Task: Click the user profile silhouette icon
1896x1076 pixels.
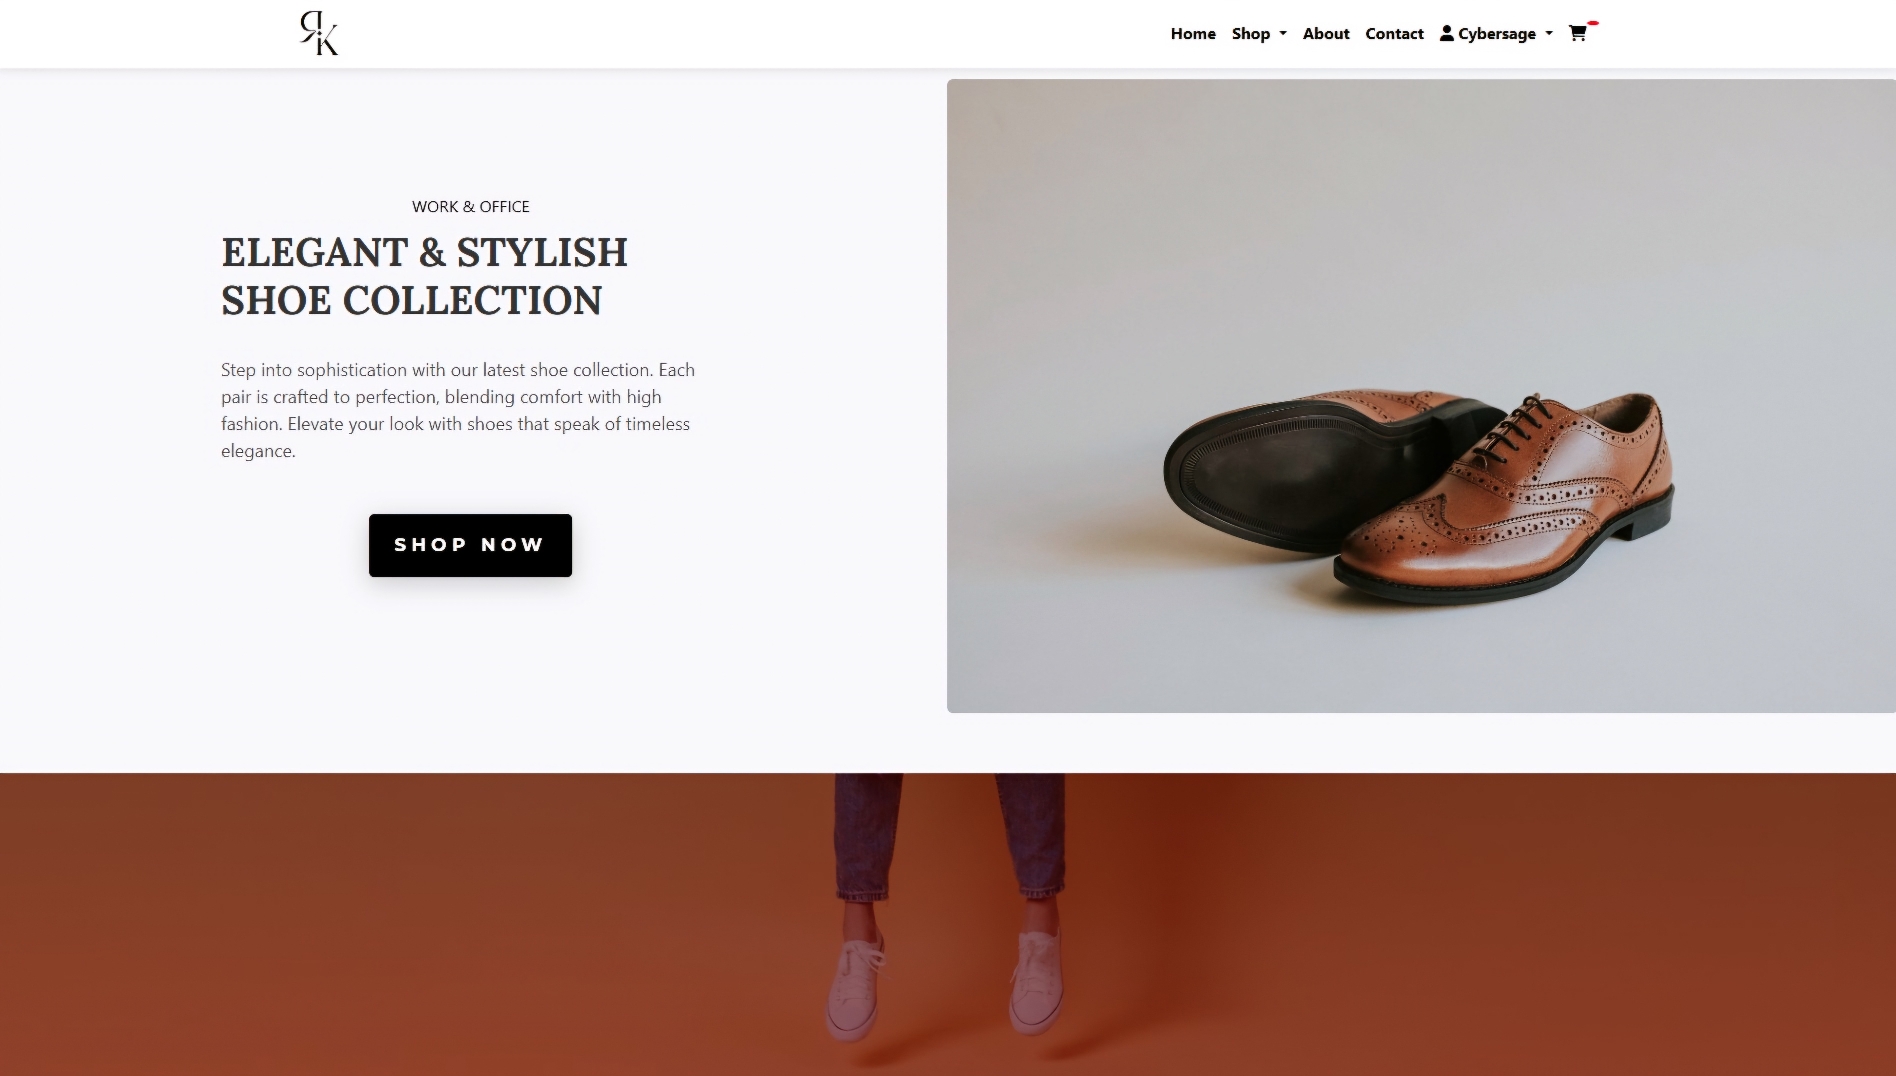Action: pos(1446,33)
